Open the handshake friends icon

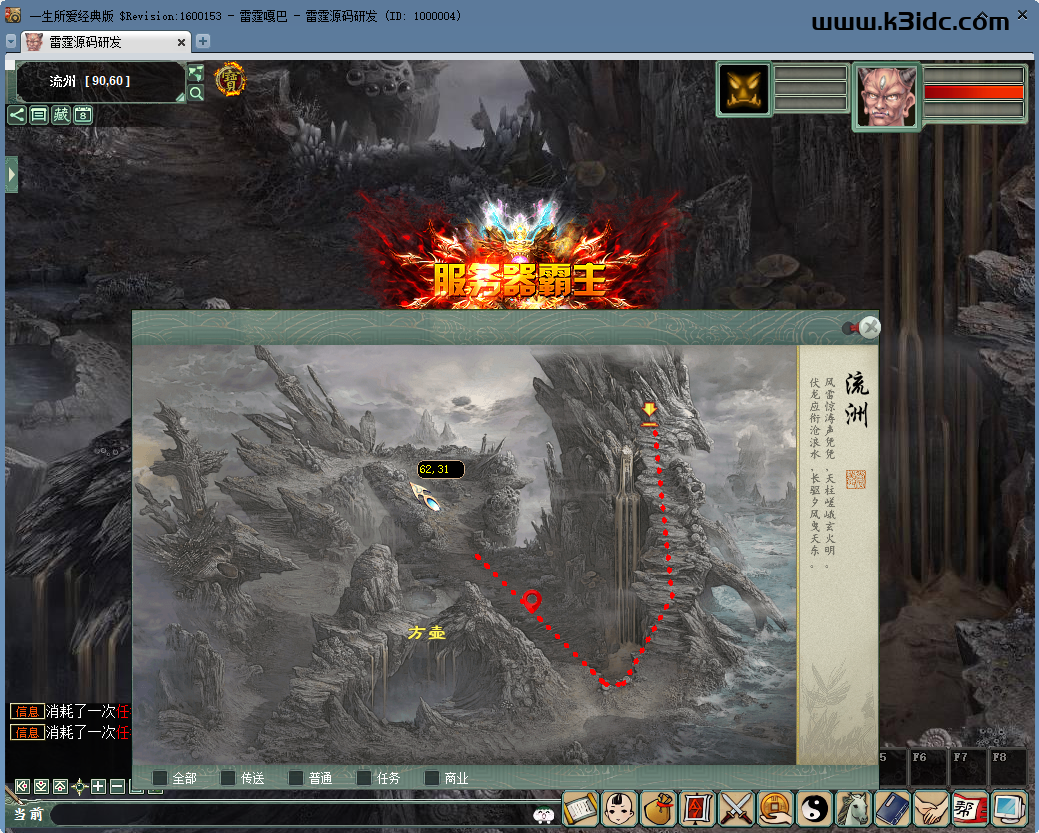coord(932,808)
